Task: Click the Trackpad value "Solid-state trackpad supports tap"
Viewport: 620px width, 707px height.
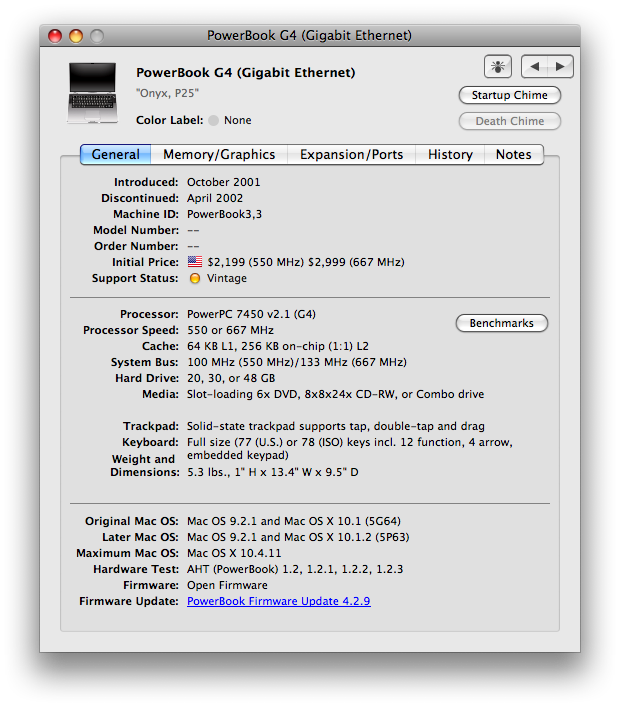Action: [x=277, y=427]
